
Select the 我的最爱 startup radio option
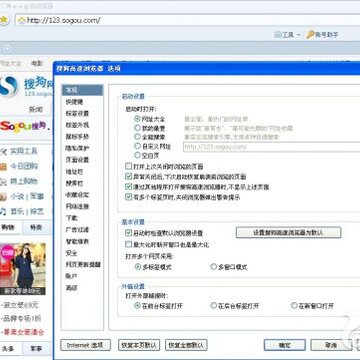tap(137, 128)
